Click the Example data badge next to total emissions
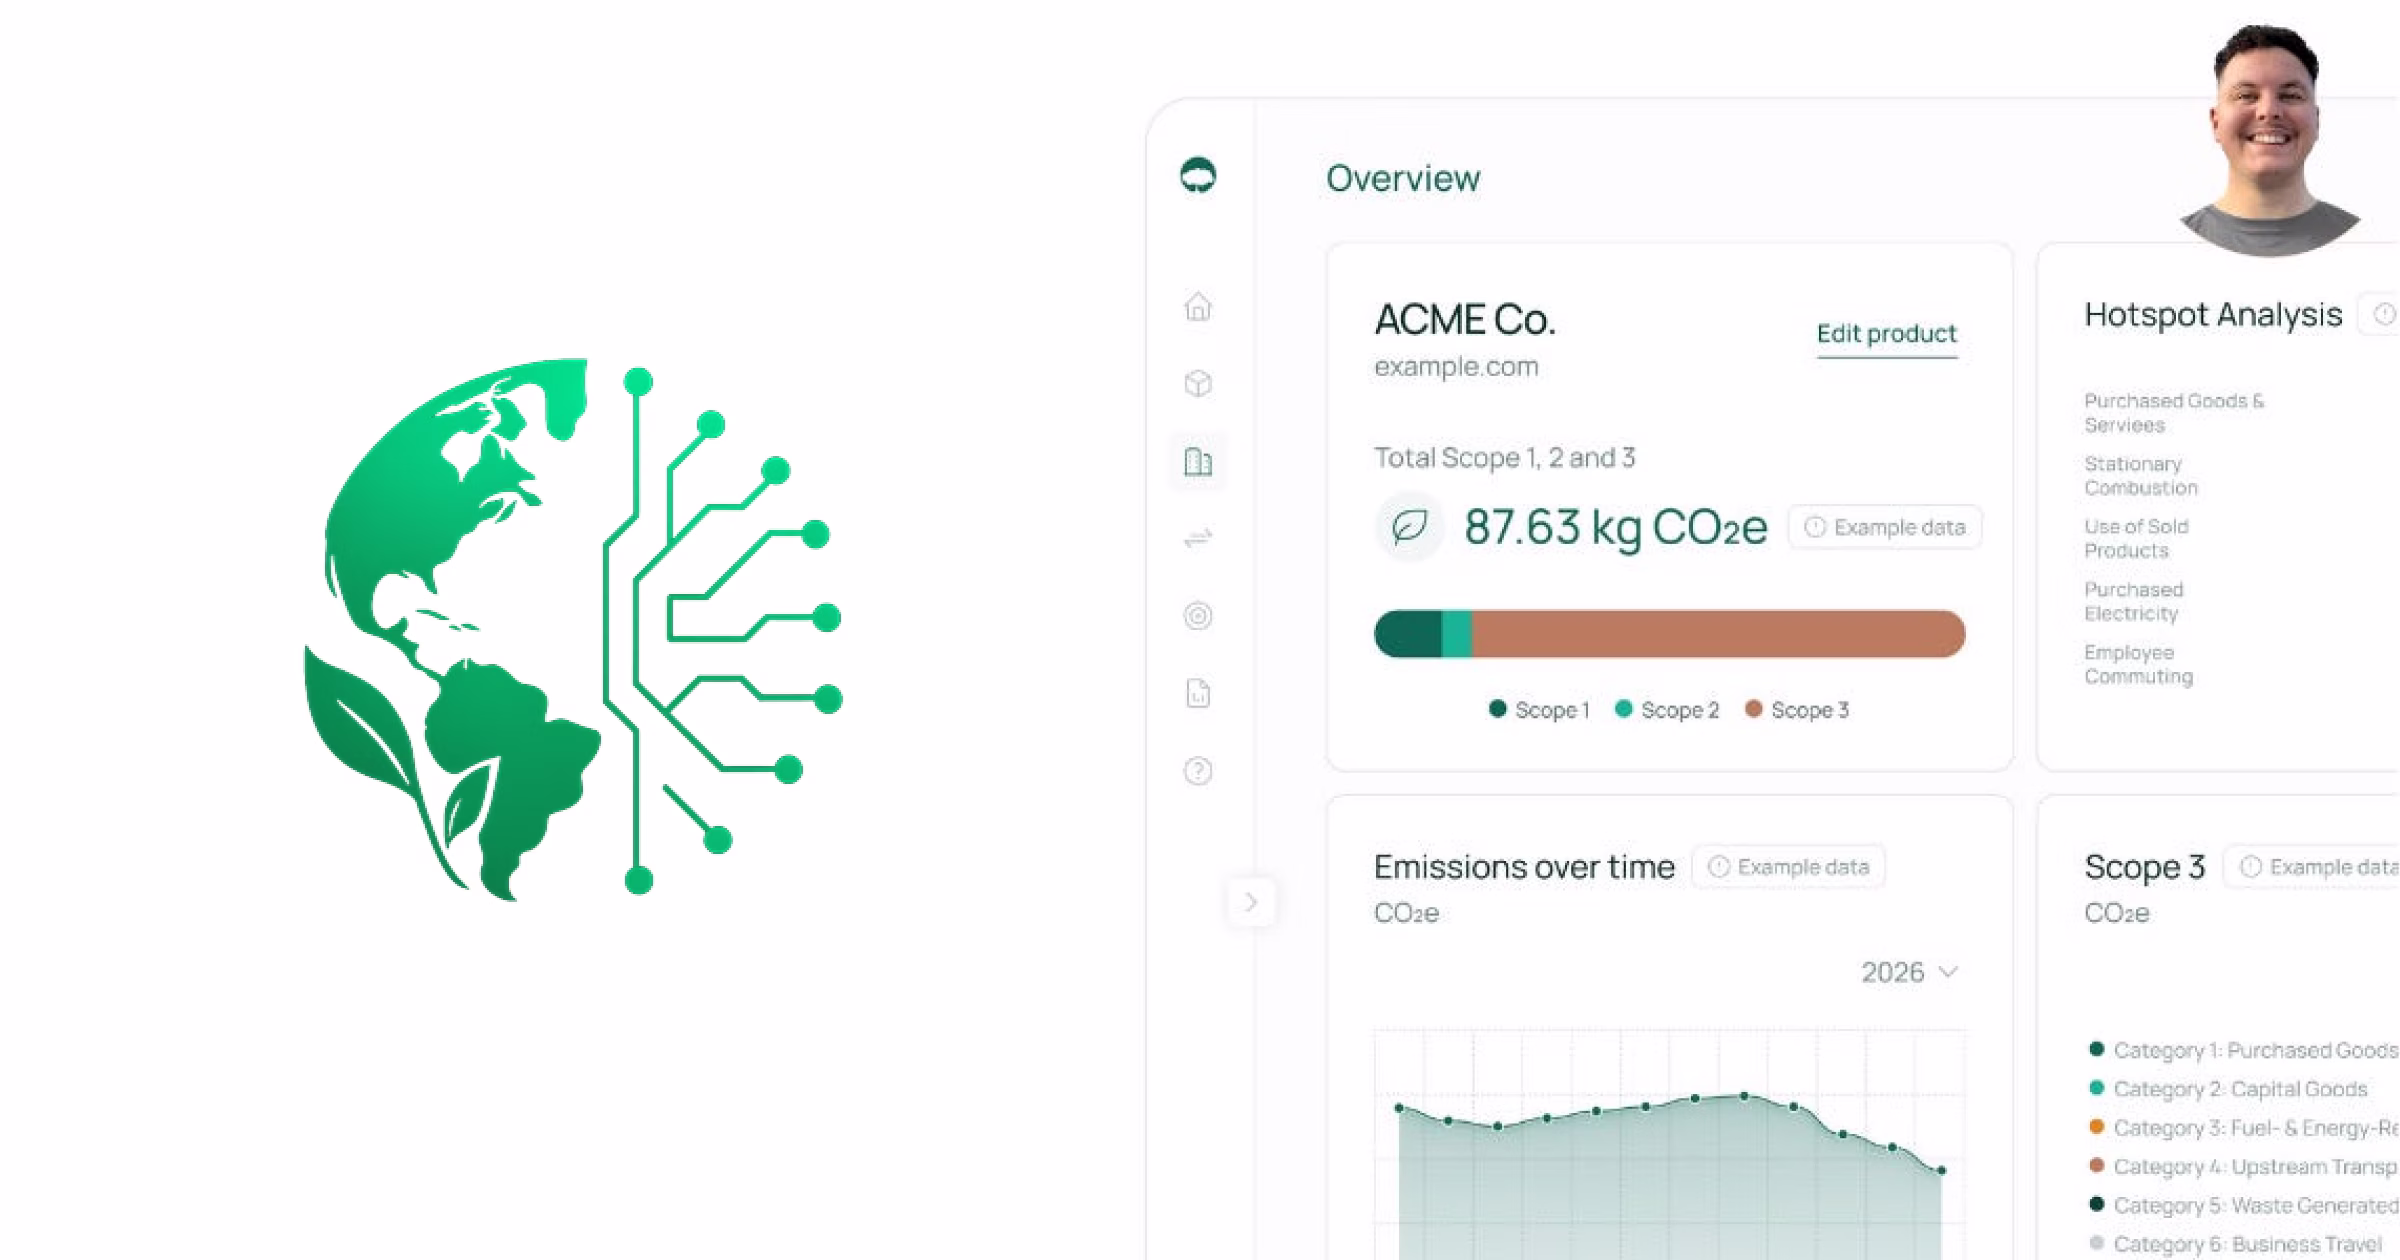Image resolution: width=2400 pixels, height=1260 pixels. point(1885,527)
